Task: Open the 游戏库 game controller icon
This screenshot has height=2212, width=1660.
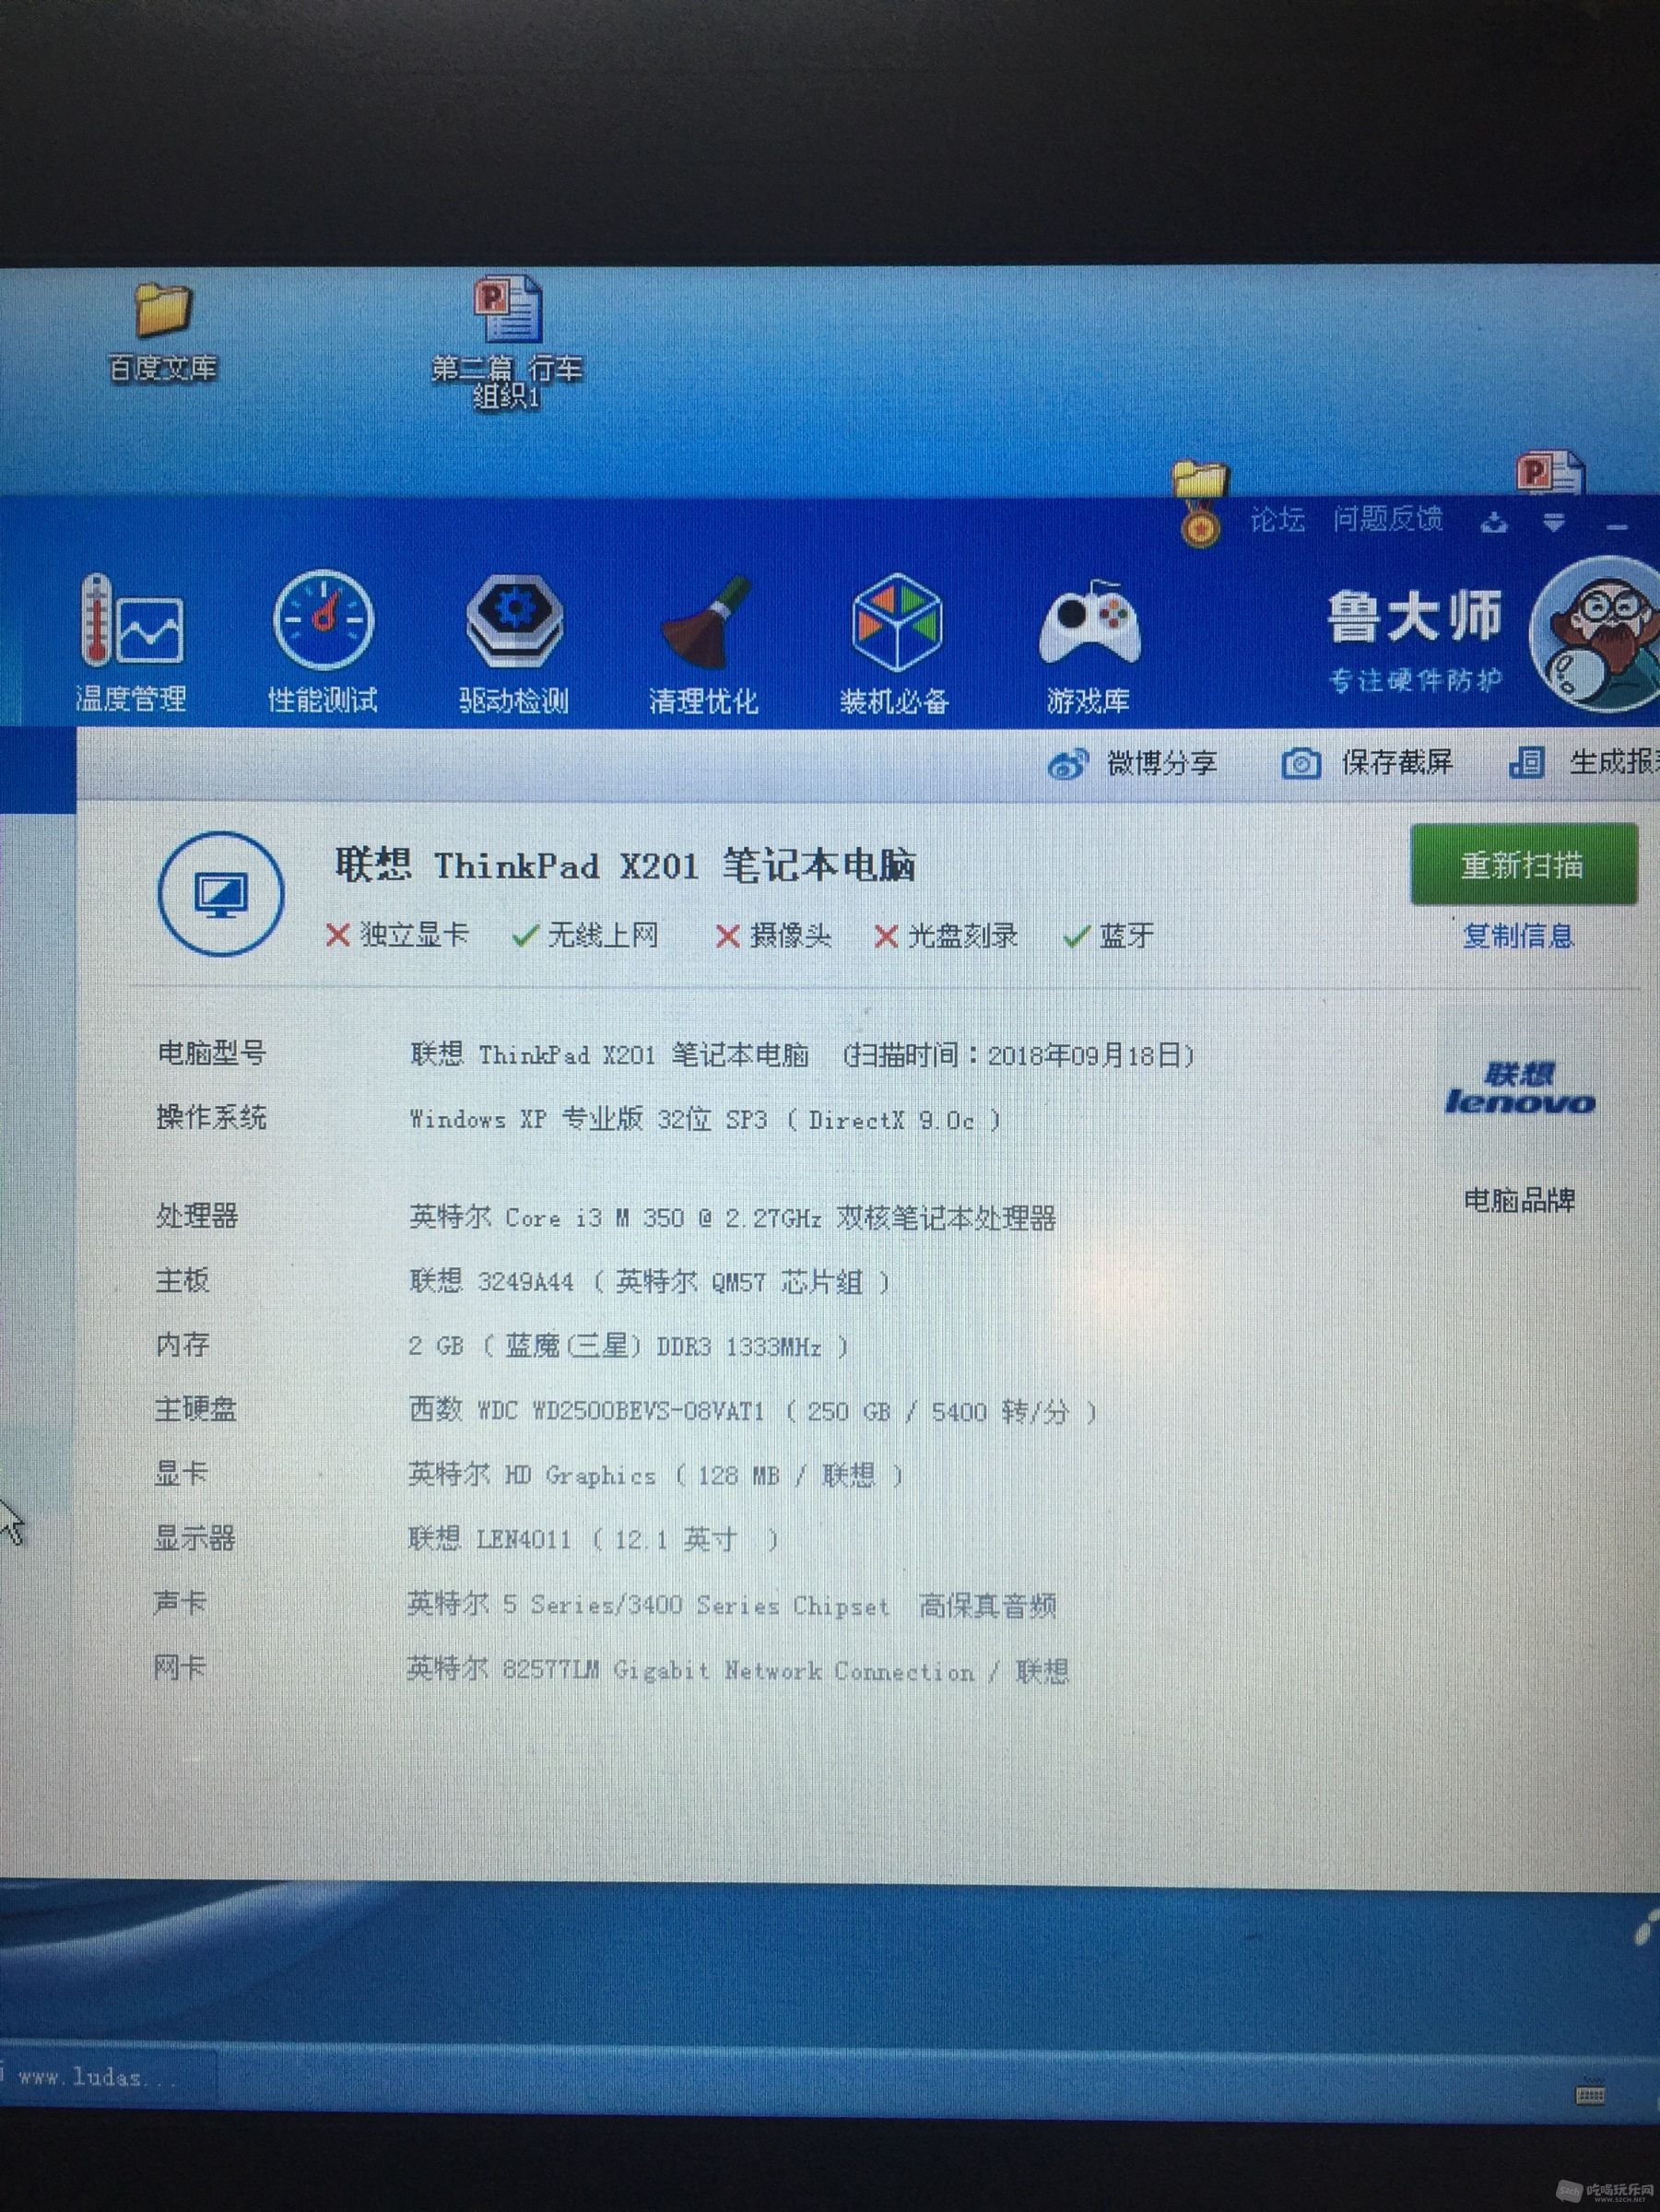Action: point(1088,645)
